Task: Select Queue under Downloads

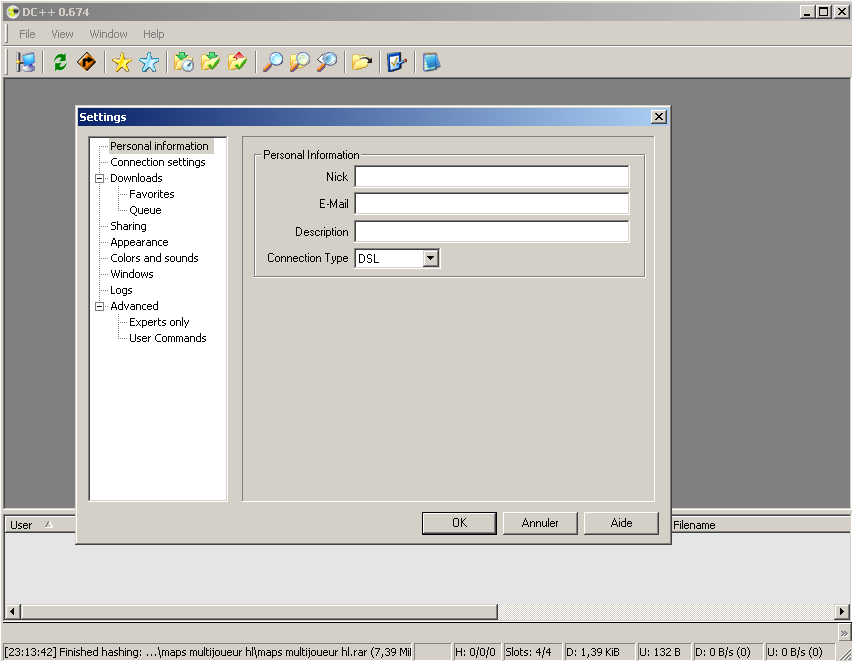Action: pos(145,210)
